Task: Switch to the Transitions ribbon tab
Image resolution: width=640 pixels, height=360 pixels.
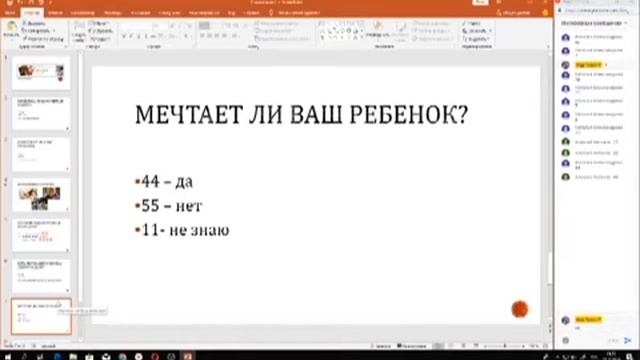Action: coord(112,13)
